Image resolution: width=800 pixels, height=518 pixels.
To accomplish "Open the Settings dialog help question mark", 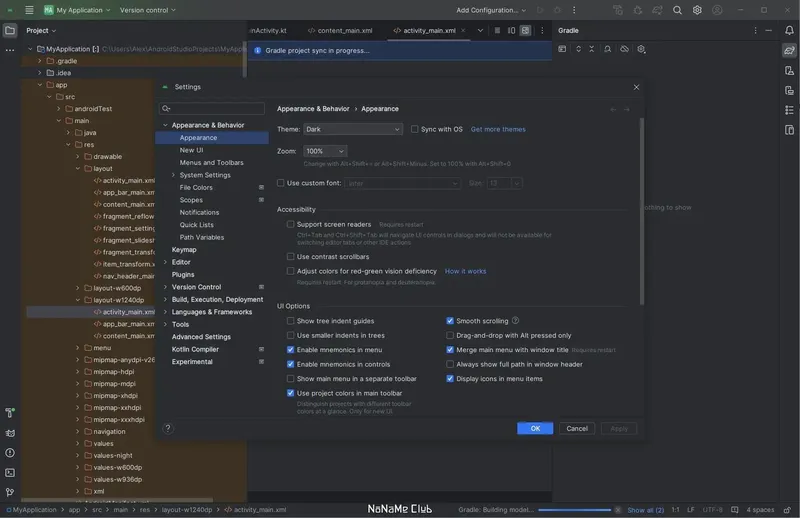I will point(168,429).
